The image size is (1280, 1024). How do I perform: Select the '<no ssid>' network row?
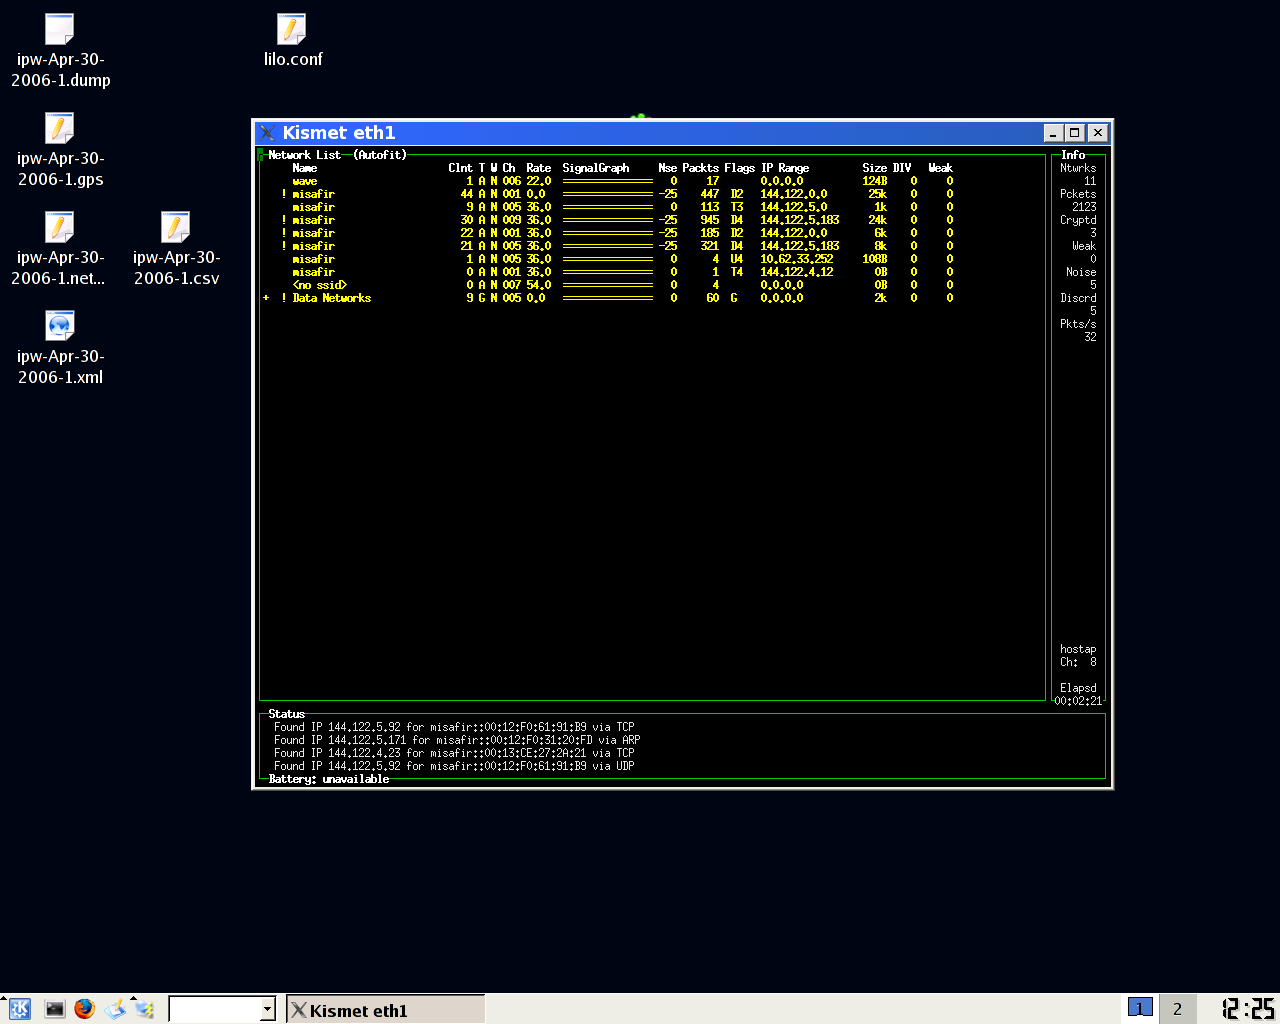click(610, 285)
